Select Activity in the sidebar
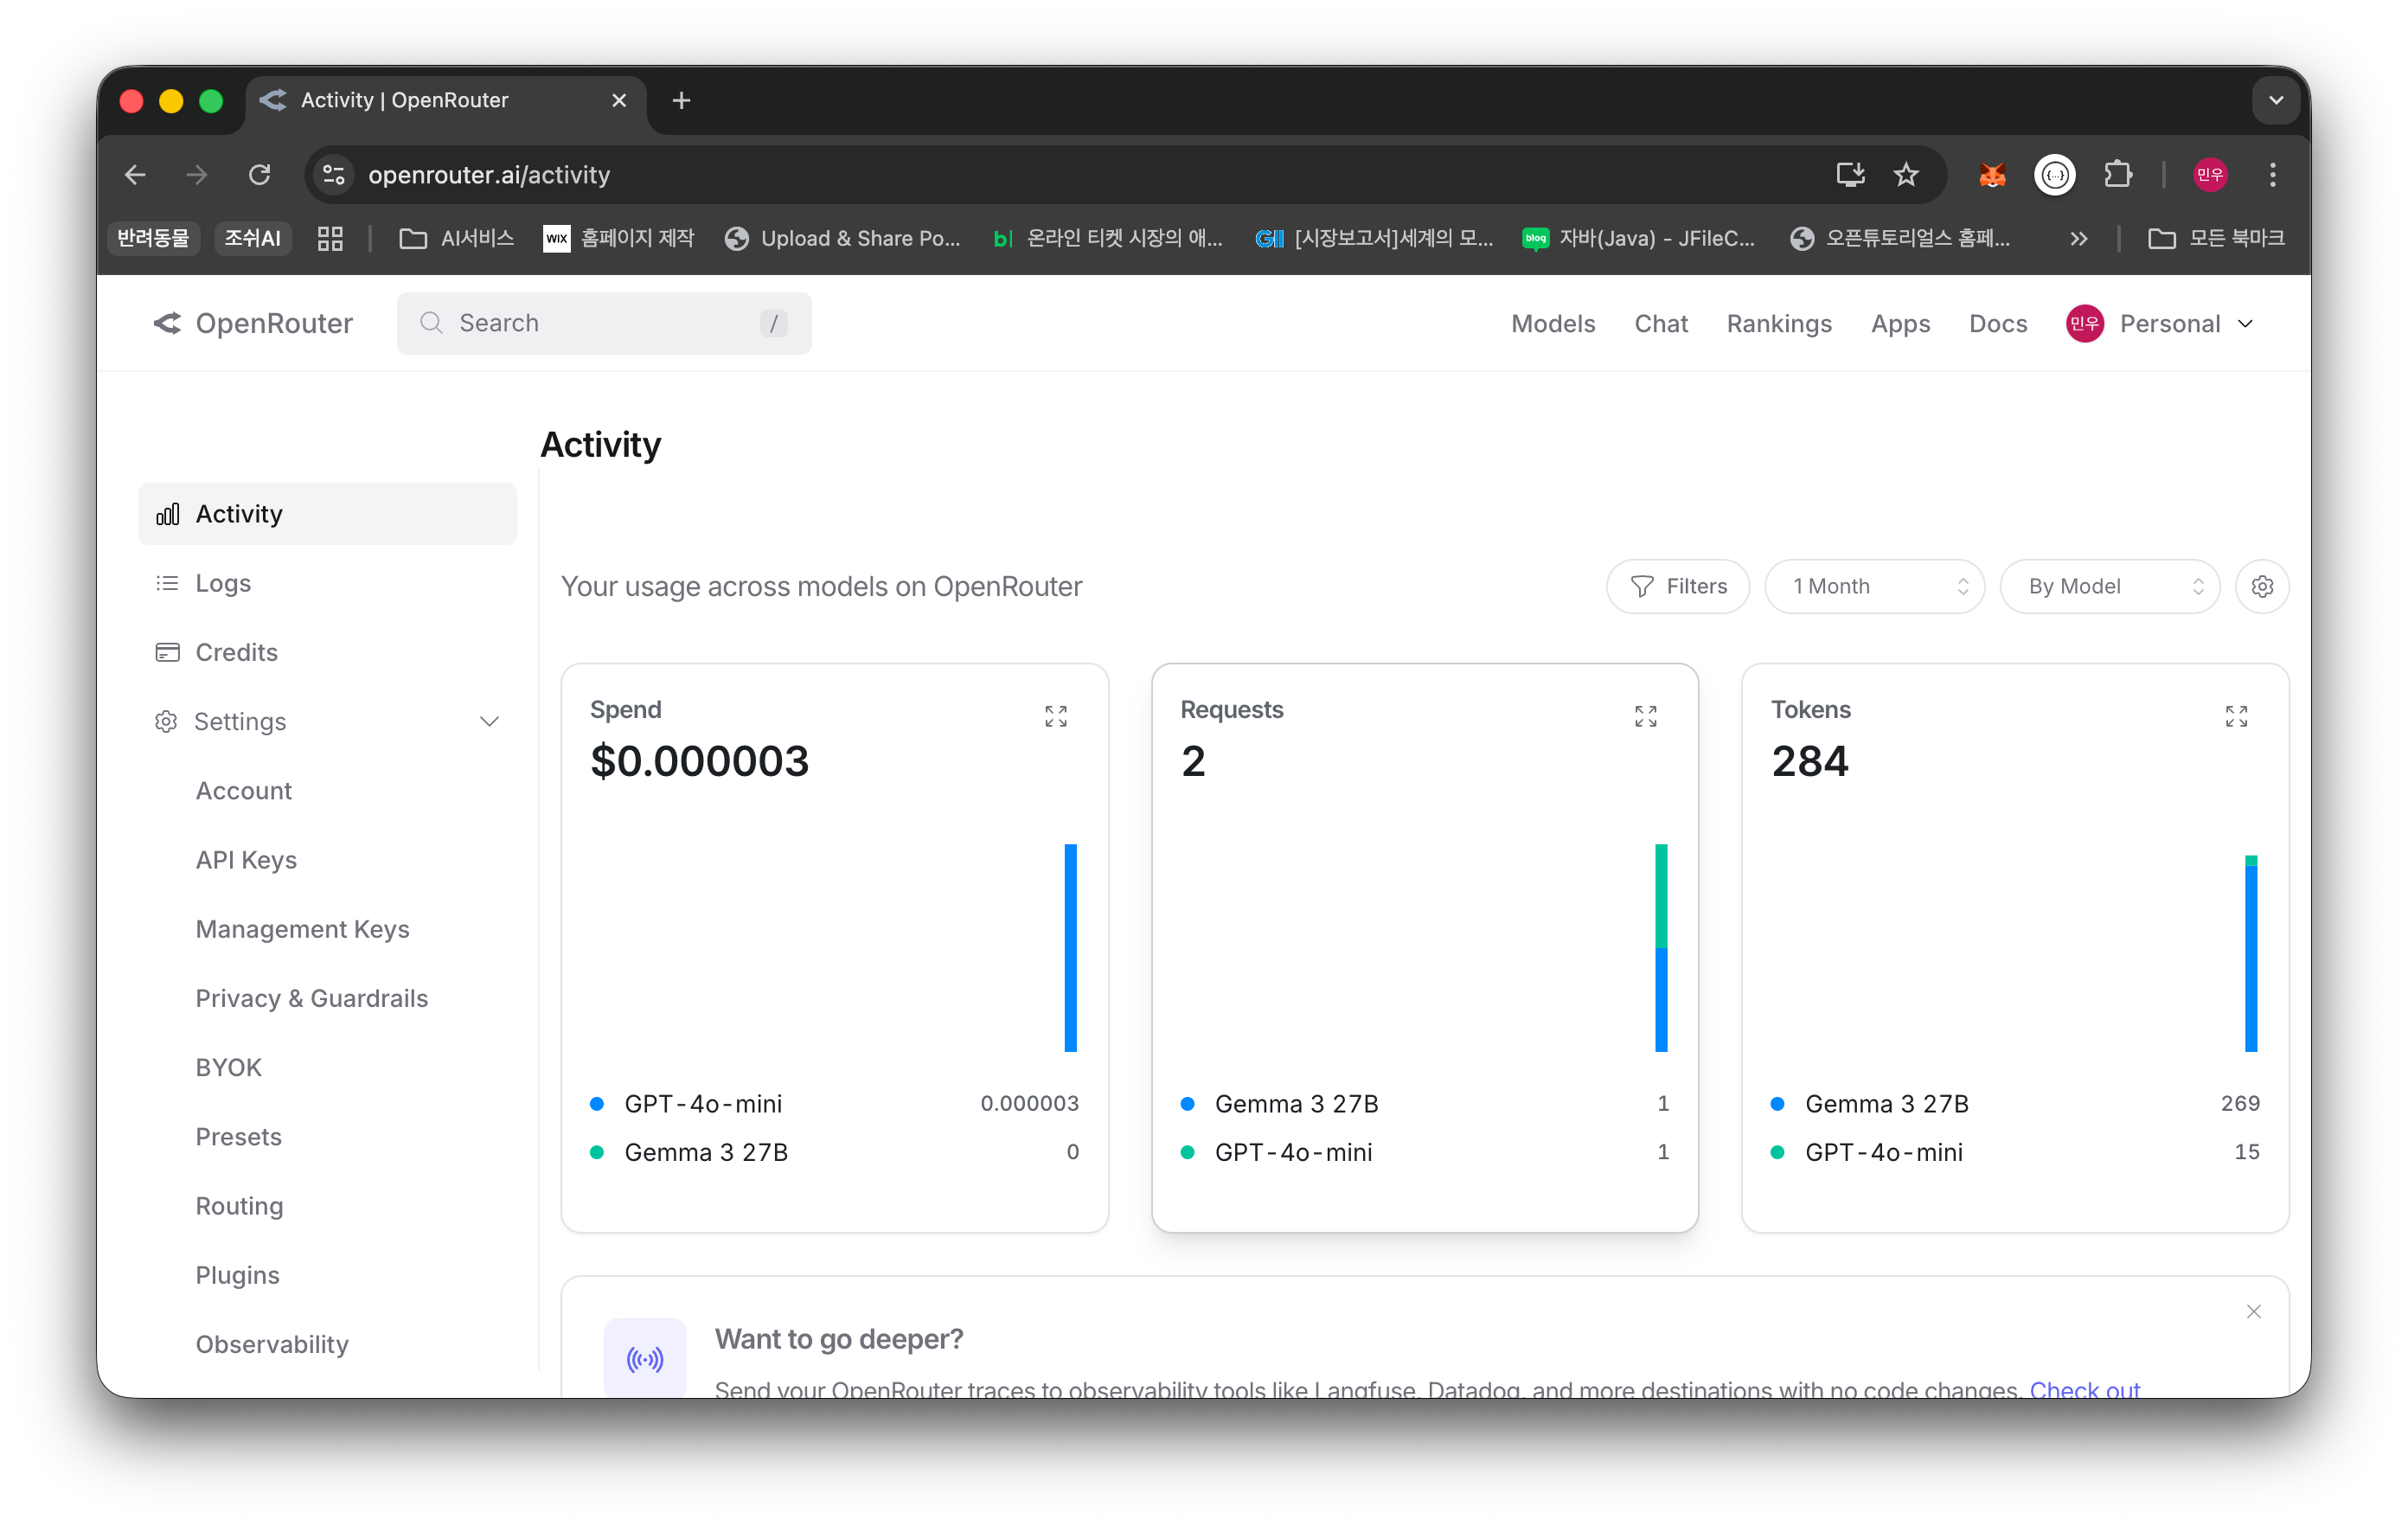The image size is (2408, 1526). pos(327,514)
